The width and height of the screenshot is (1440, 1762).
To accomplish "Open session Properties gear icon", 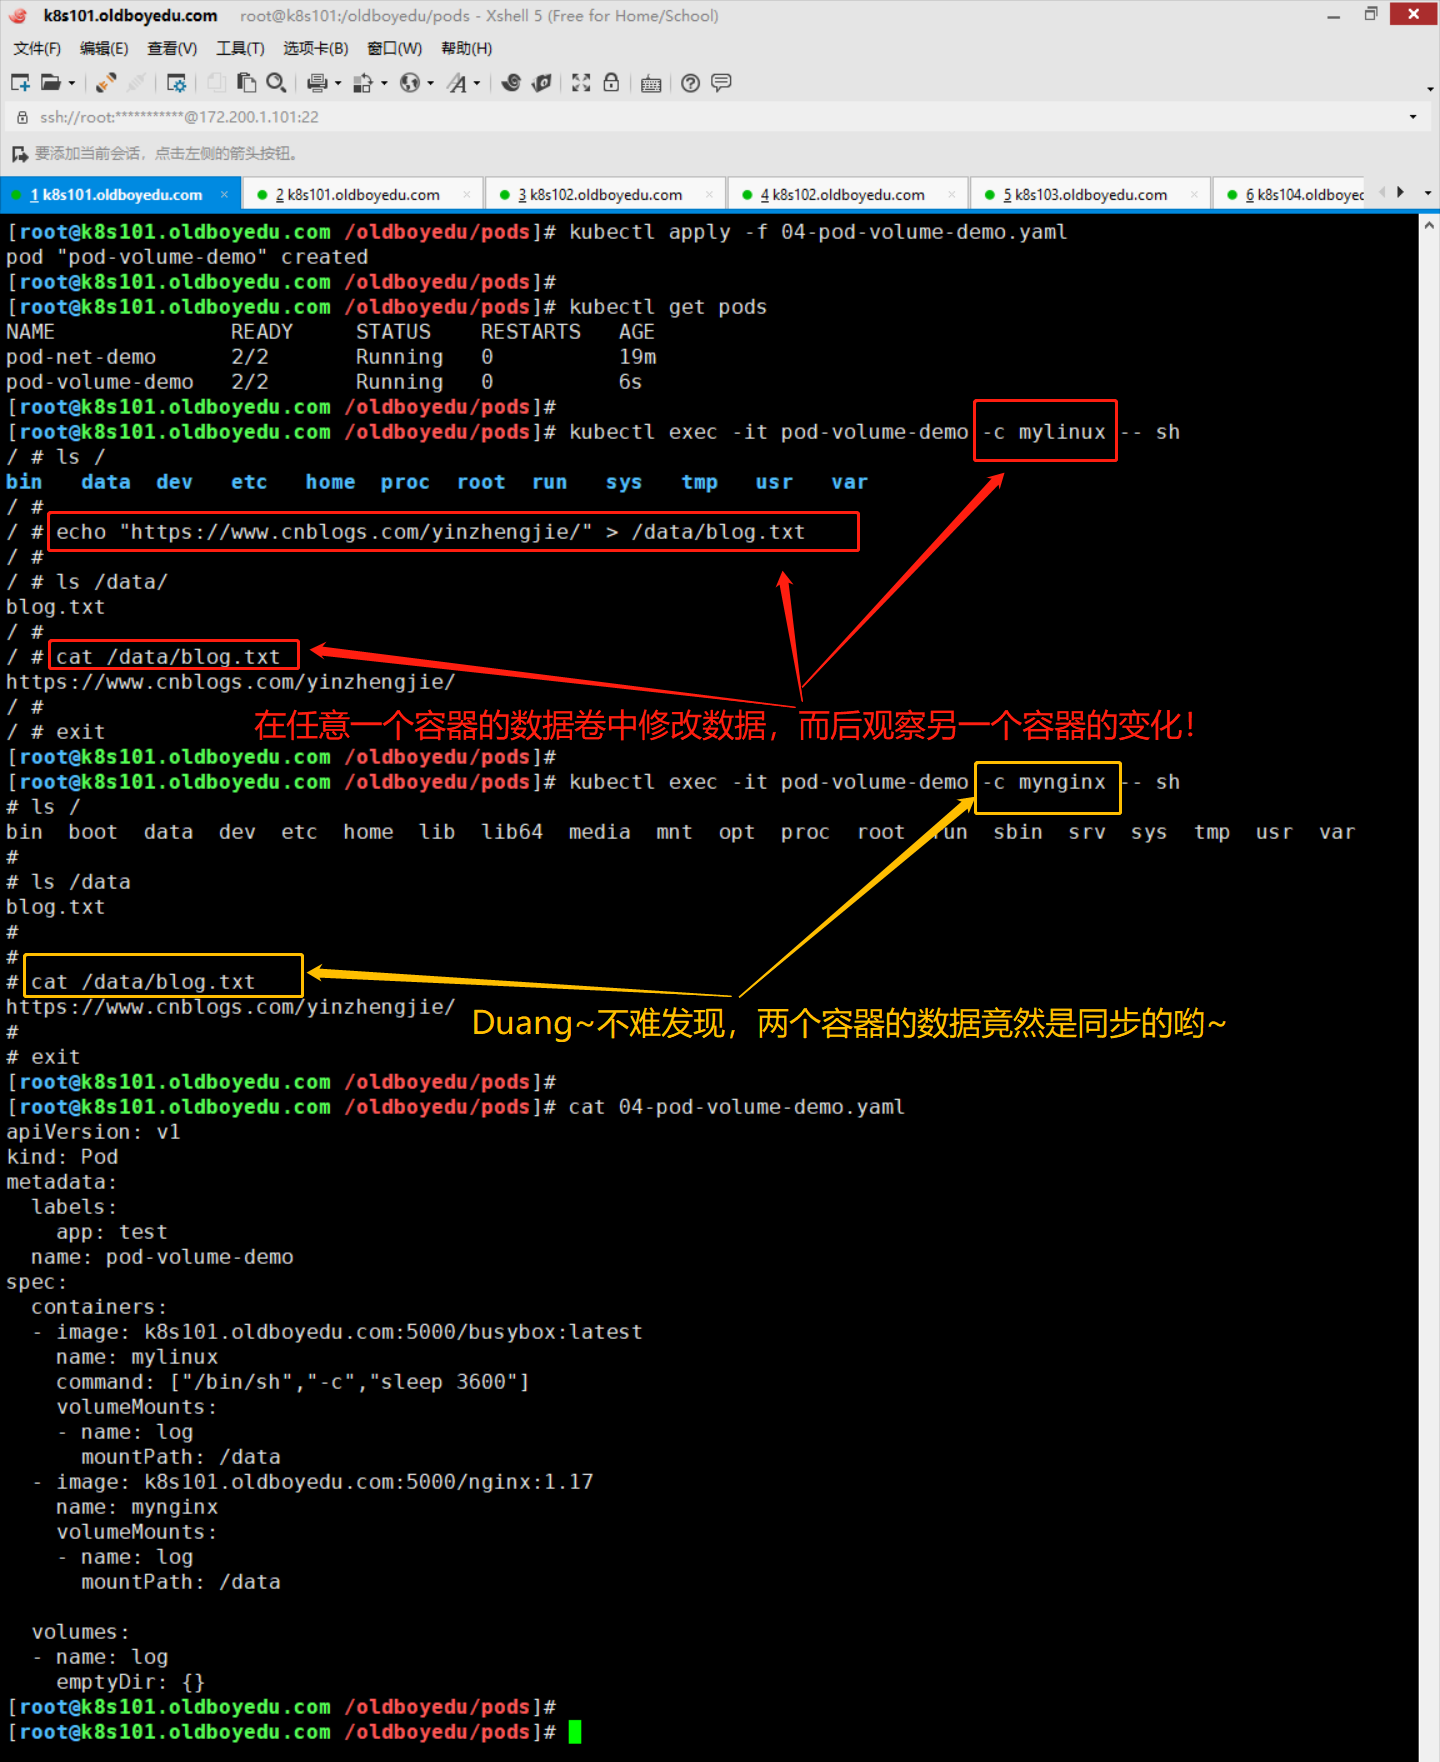I will point(176,83).
